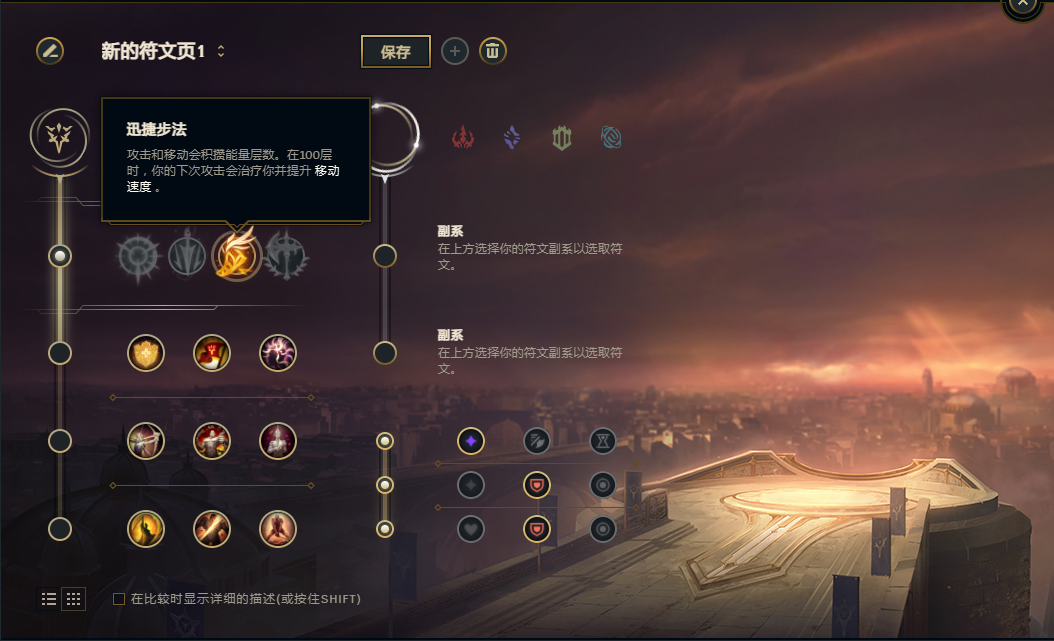The width and height of the screenshot is (1054, 641).
Task: Select the adaptive force purple diamond shard
Action: click(x=471, y=441)
